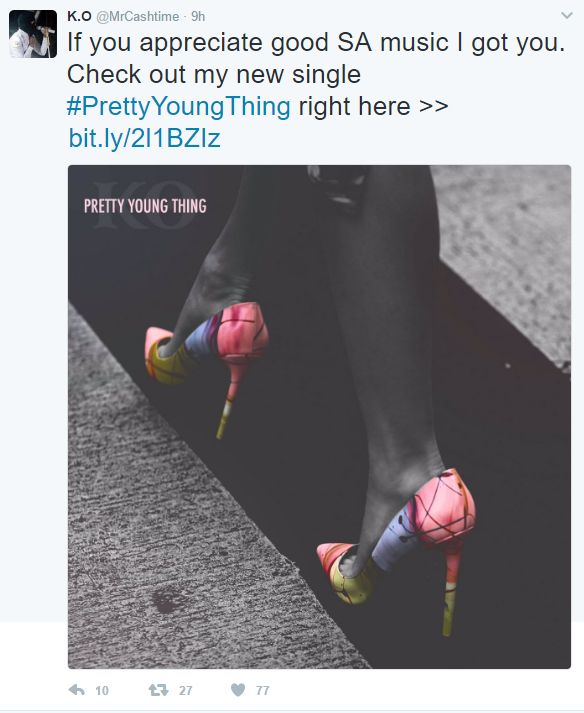Click the retweet count 27

pyautogui.click(x=186, y=691)
